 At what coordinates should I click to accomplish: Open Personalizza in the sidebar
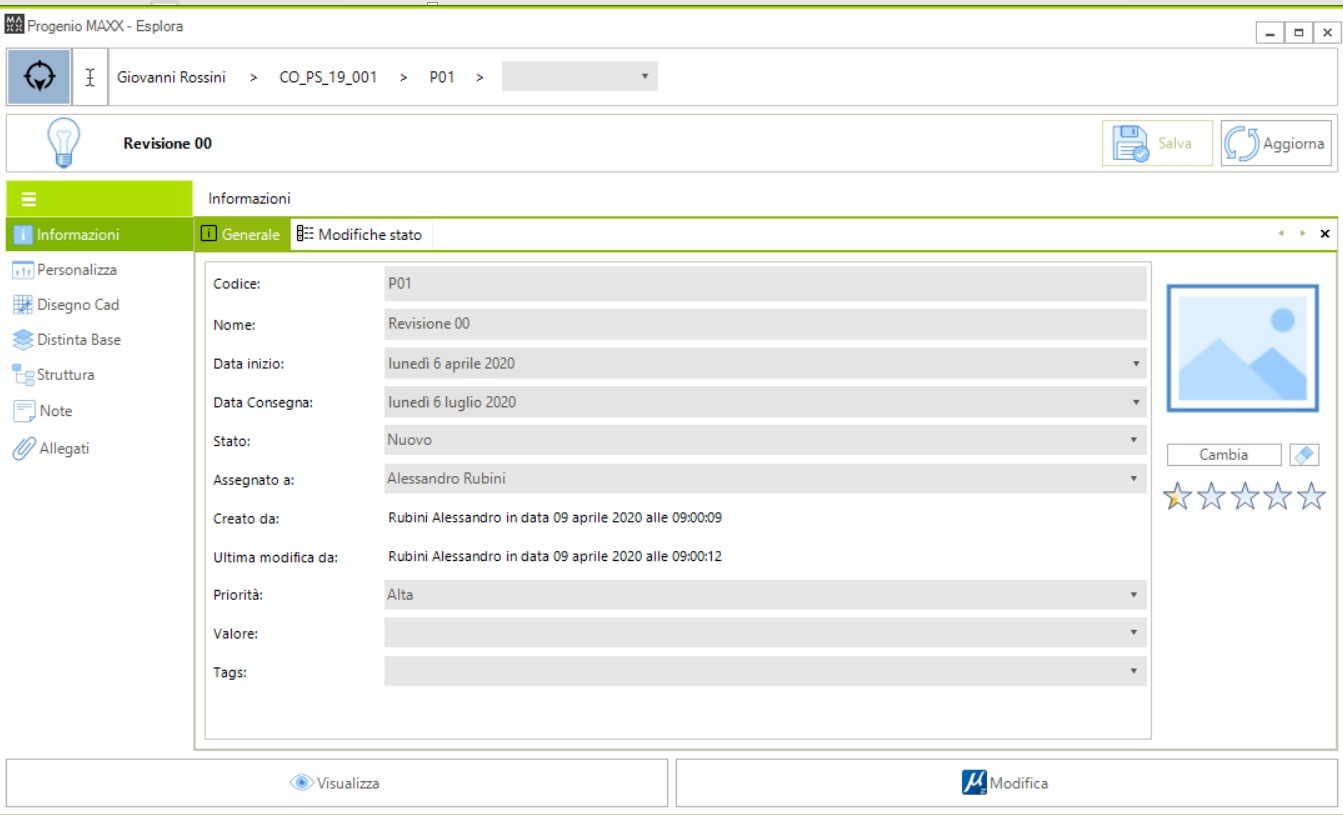(x=98, y=270)
